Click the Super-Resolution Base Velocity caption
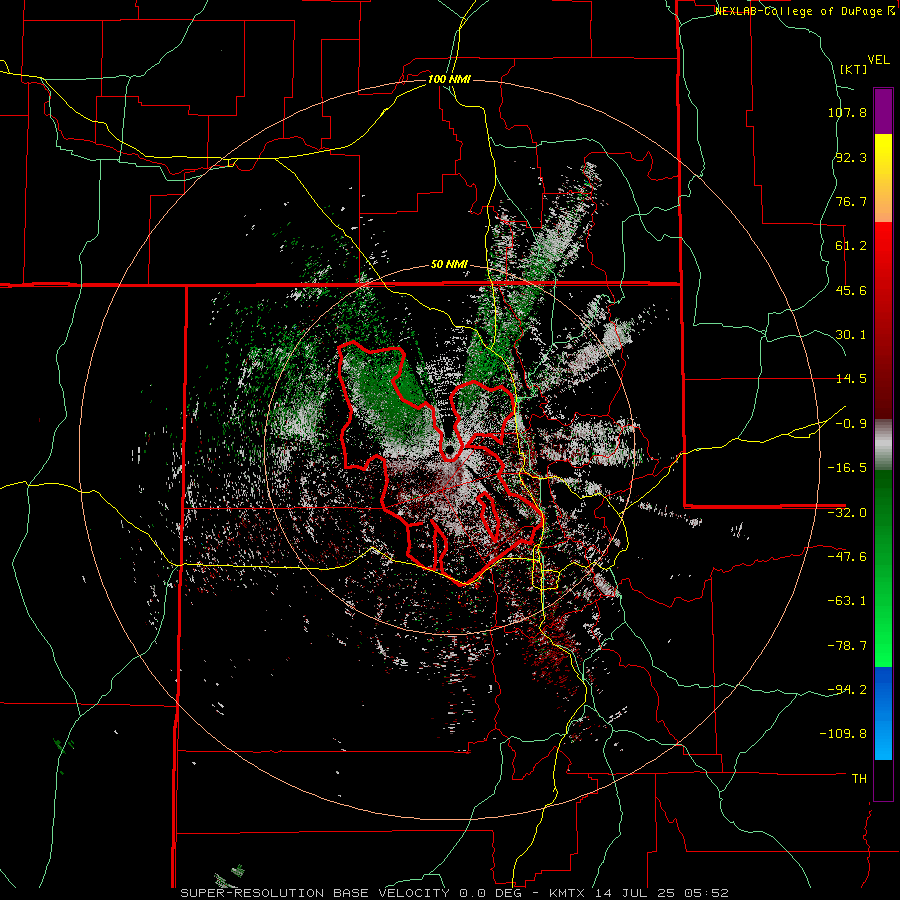This screenshot has height=900, width=900. [454, 893]
